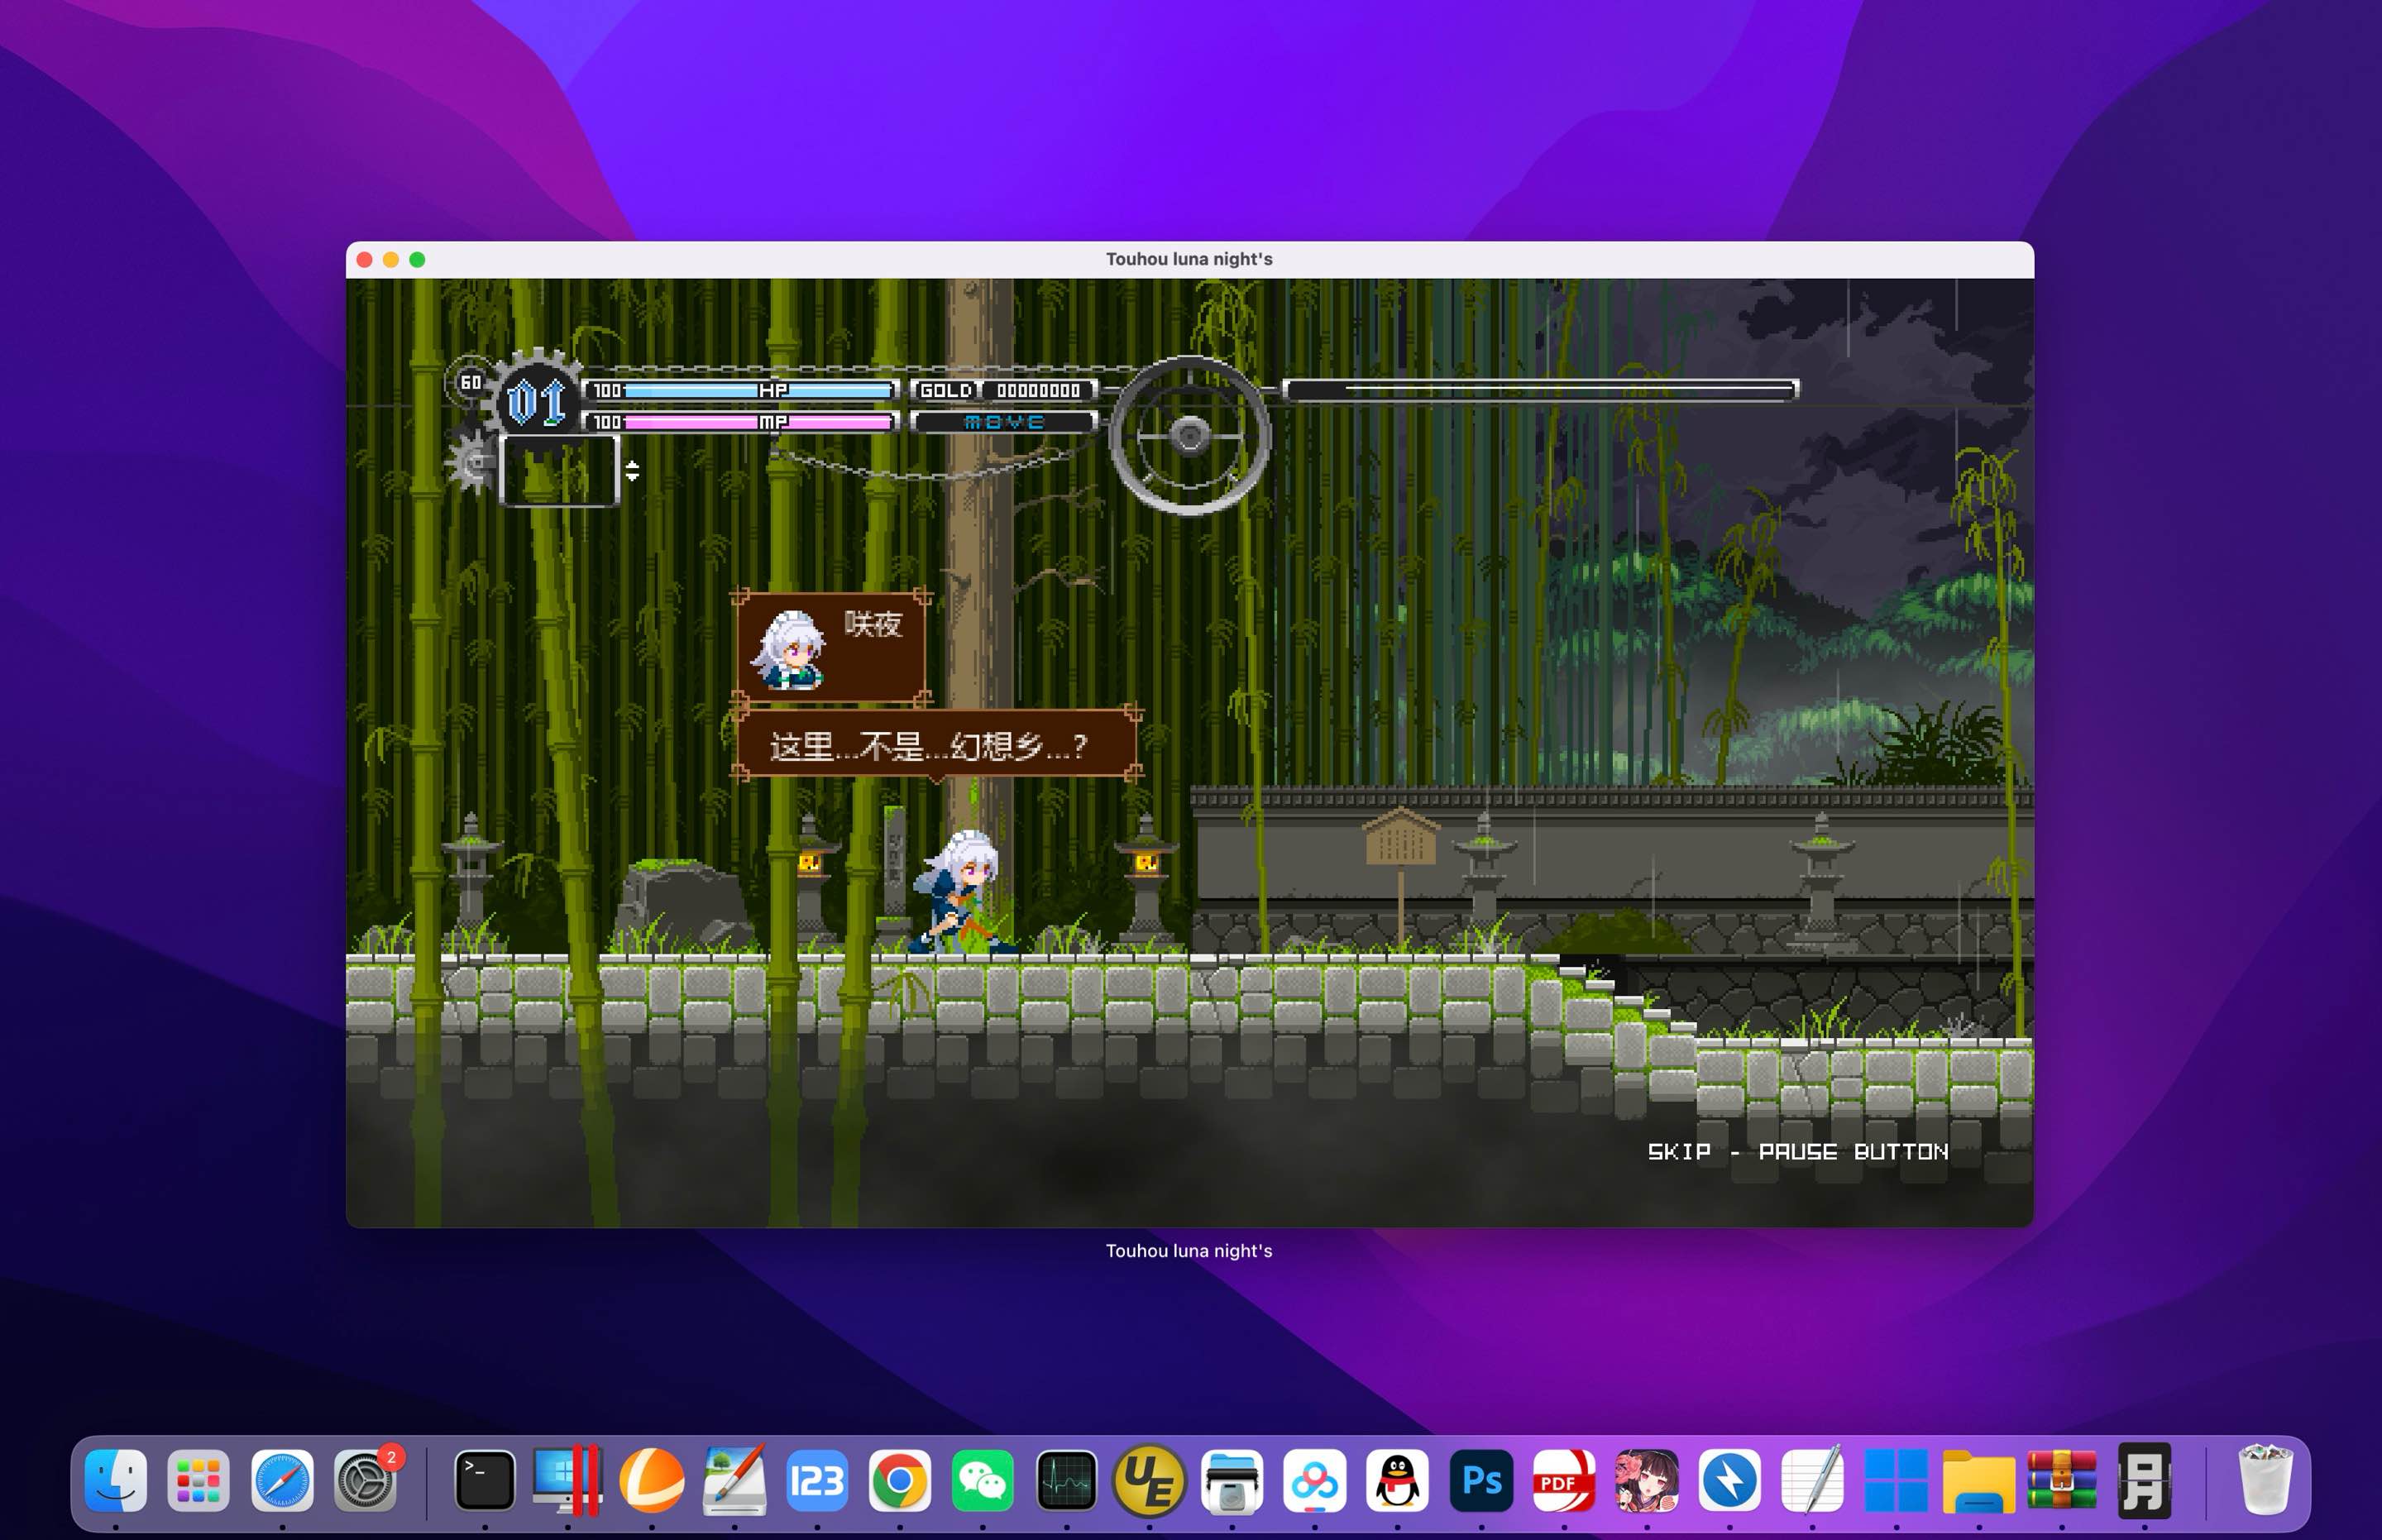
Task: Open the blue lightning bolt app
Action: 1730,1480
